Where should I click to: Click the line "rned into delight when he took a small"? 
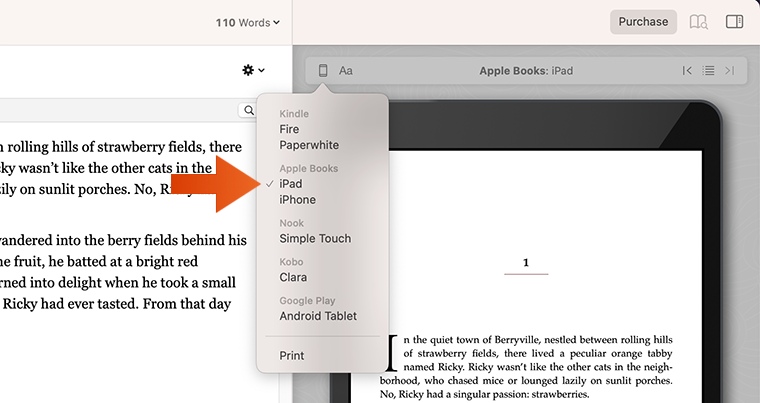pos(118,283)
